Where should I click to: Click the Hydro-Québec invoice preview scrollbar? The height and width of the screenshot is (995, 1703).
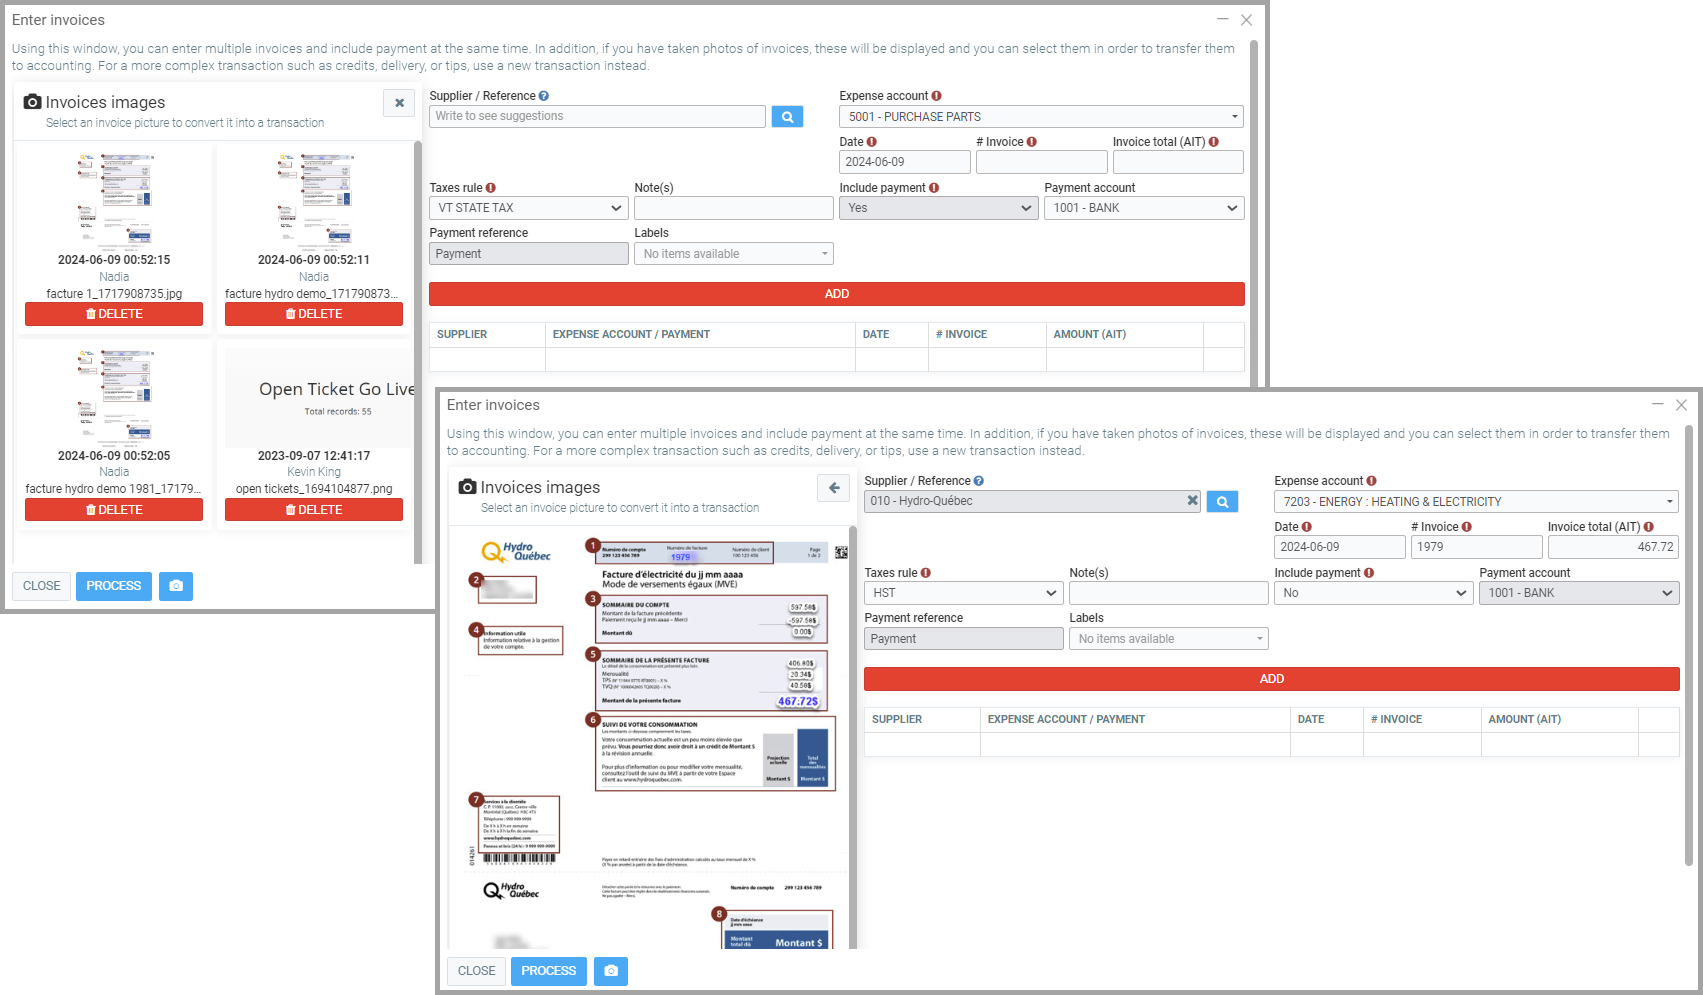coord(853,700)
